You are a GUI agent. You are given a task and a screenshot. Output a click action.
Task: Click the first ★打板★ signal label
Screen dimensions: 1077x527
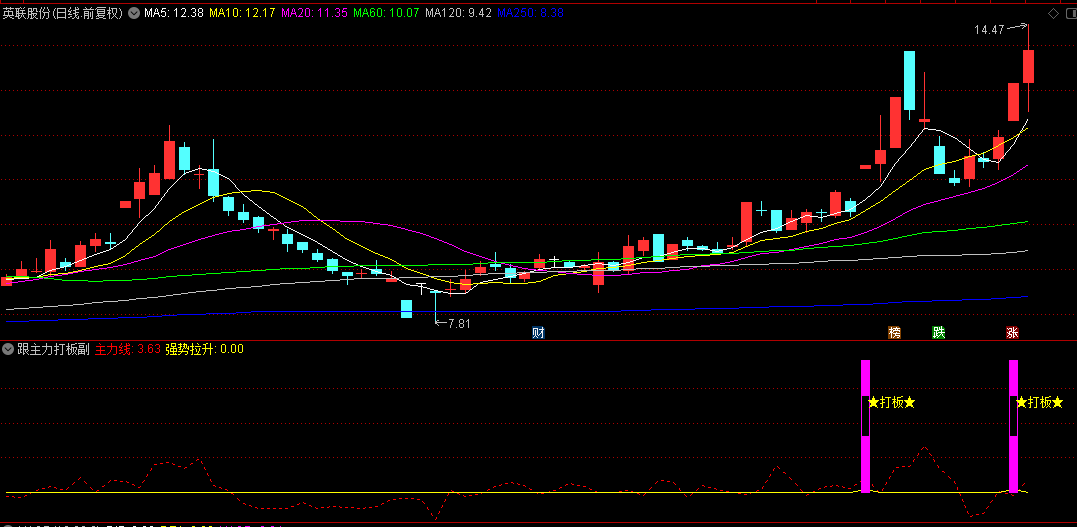coord(892,403)
